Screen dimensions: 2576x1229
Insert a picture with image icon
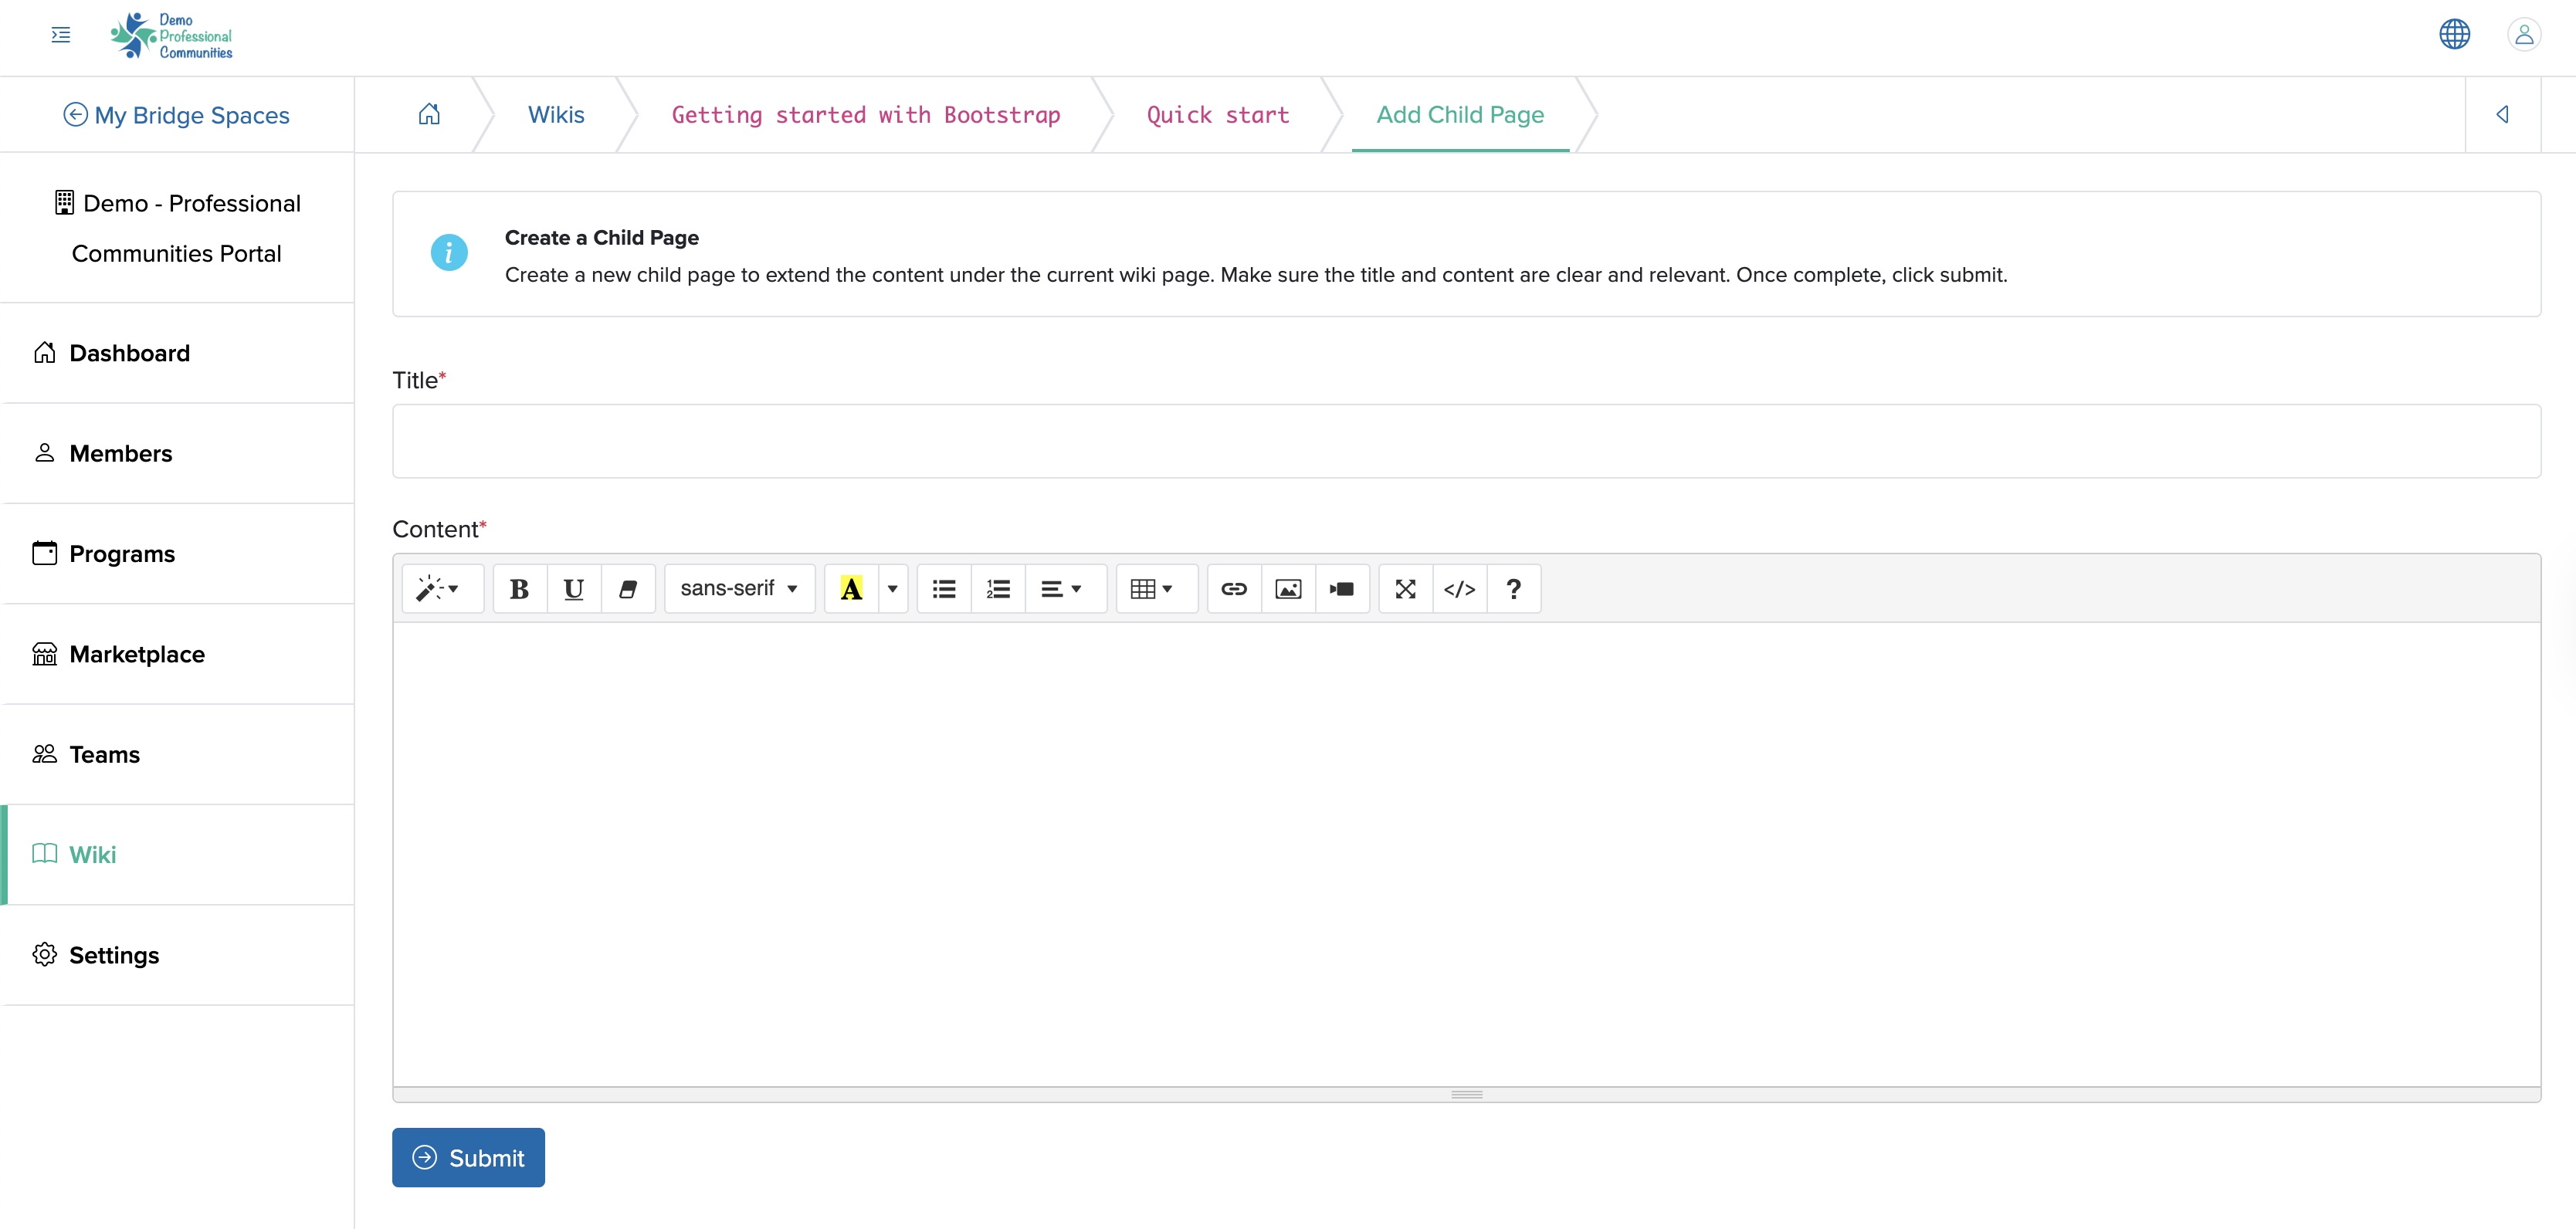1288,589
